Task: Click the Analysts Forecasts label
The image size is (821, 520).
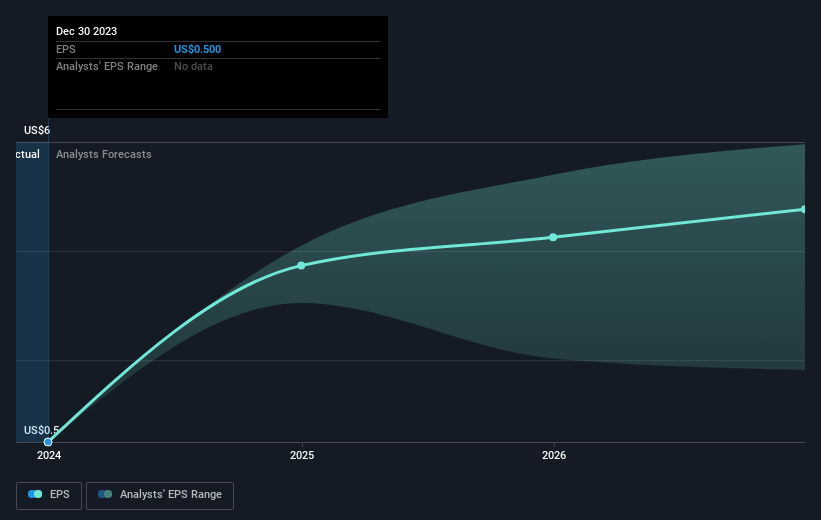Action: [x=104, y=154]
